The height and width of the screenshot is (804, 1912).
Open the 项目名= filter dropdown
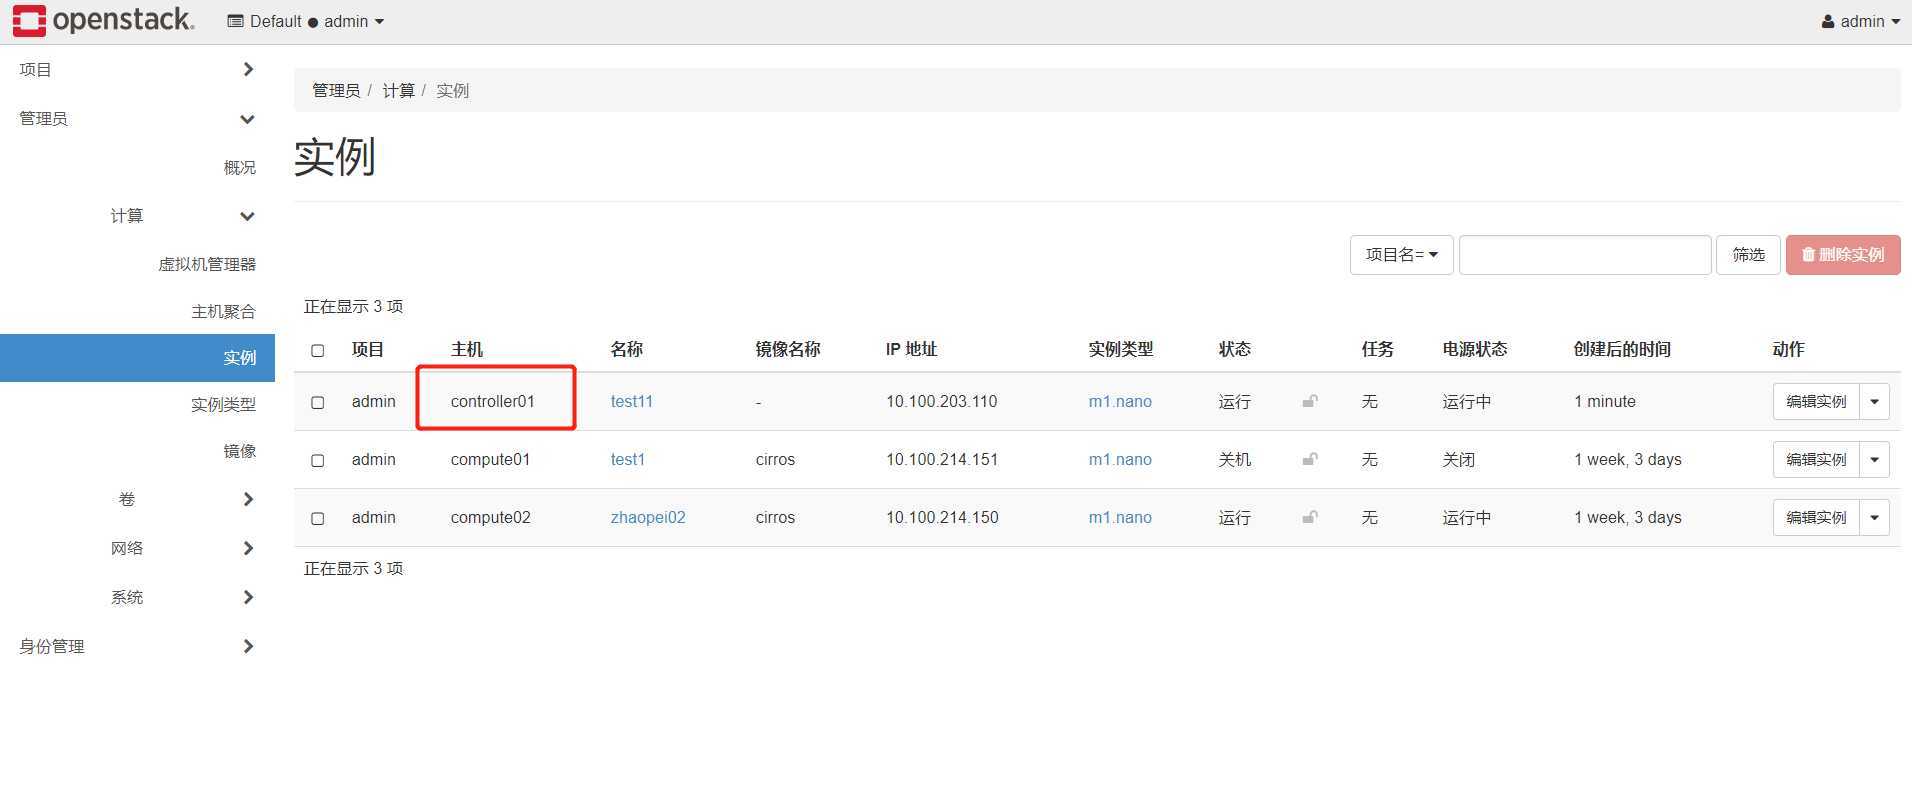1401,255
